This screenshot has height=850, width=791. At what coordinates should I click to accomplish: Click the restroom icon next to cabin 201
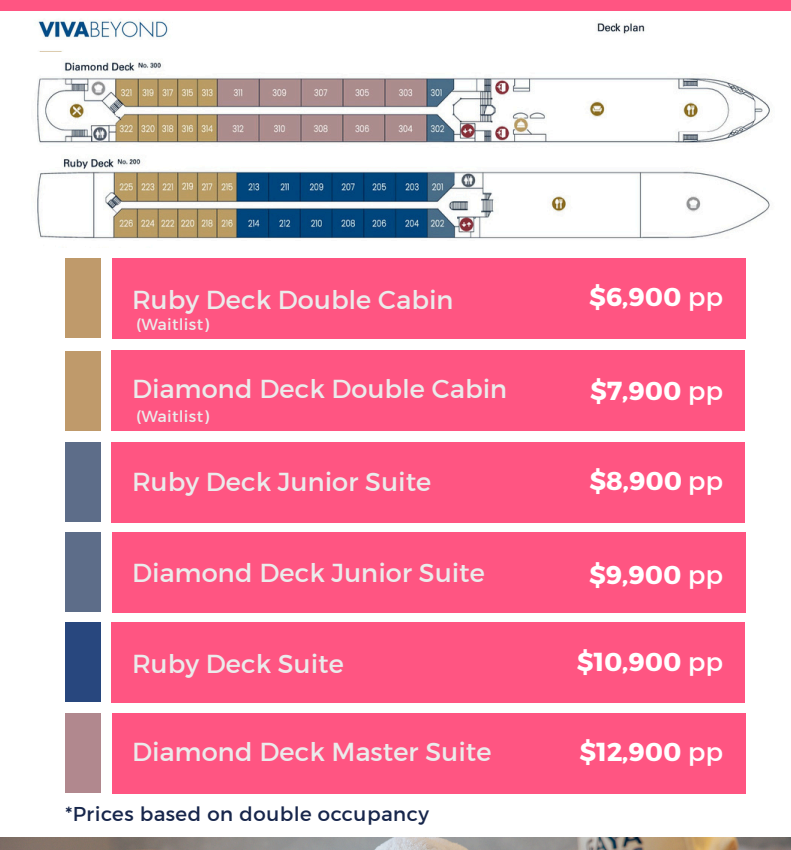tap(467, 181)
